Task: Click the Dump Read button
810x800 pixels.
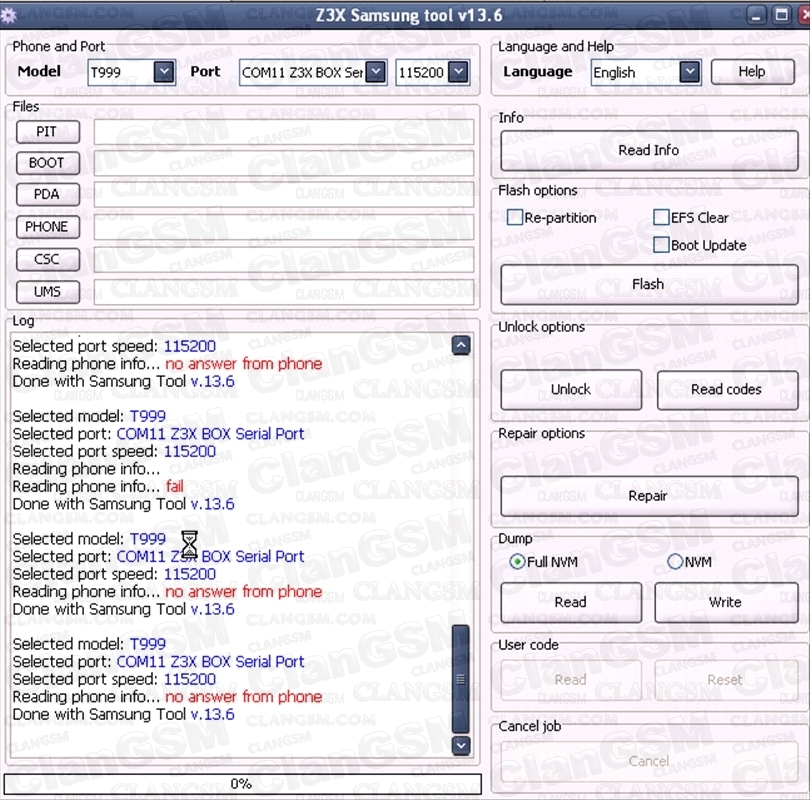Action: [x=571, y=602]
